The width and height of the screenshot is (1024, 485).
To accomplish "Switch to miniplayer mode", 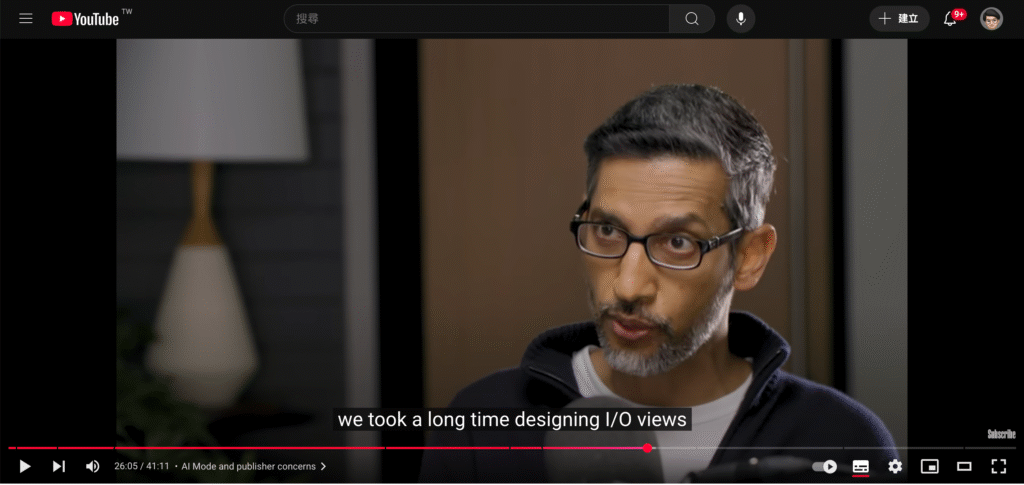I will click(929, 466).
